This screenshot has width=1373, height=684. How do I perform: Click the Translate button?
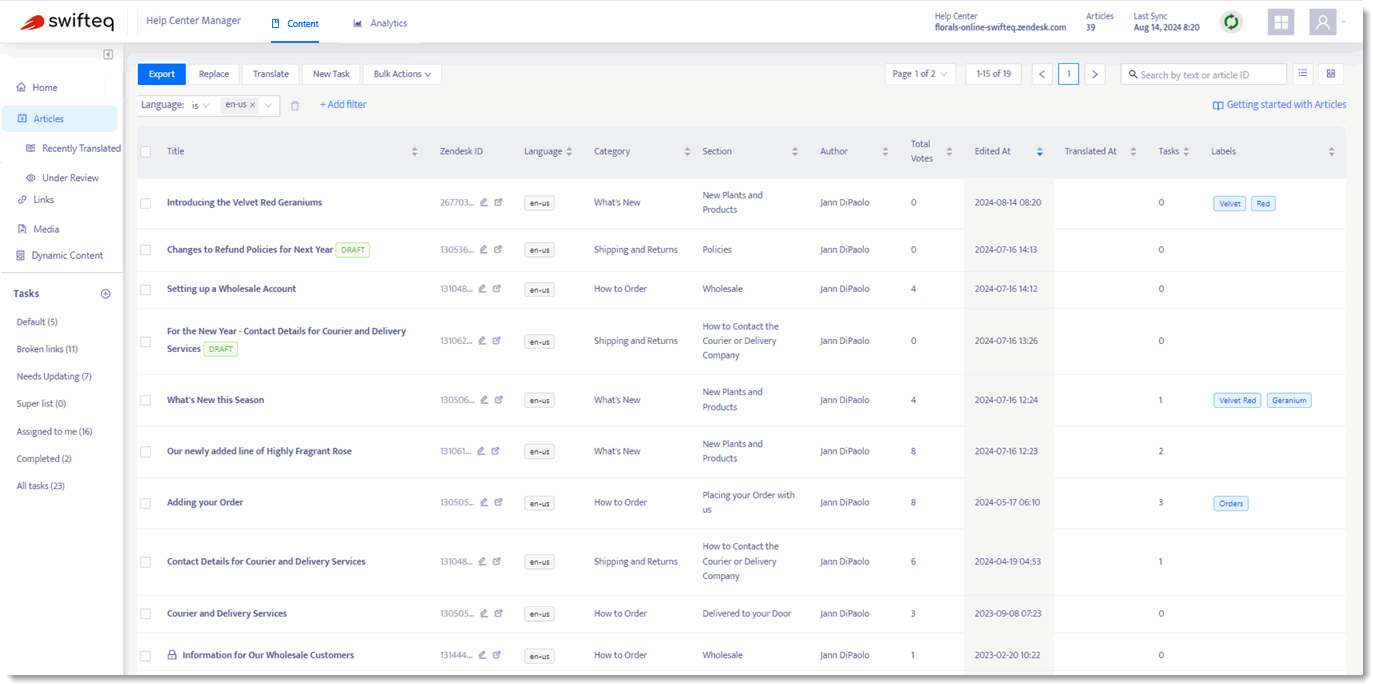pyautogui.click(x=271, y=74)
